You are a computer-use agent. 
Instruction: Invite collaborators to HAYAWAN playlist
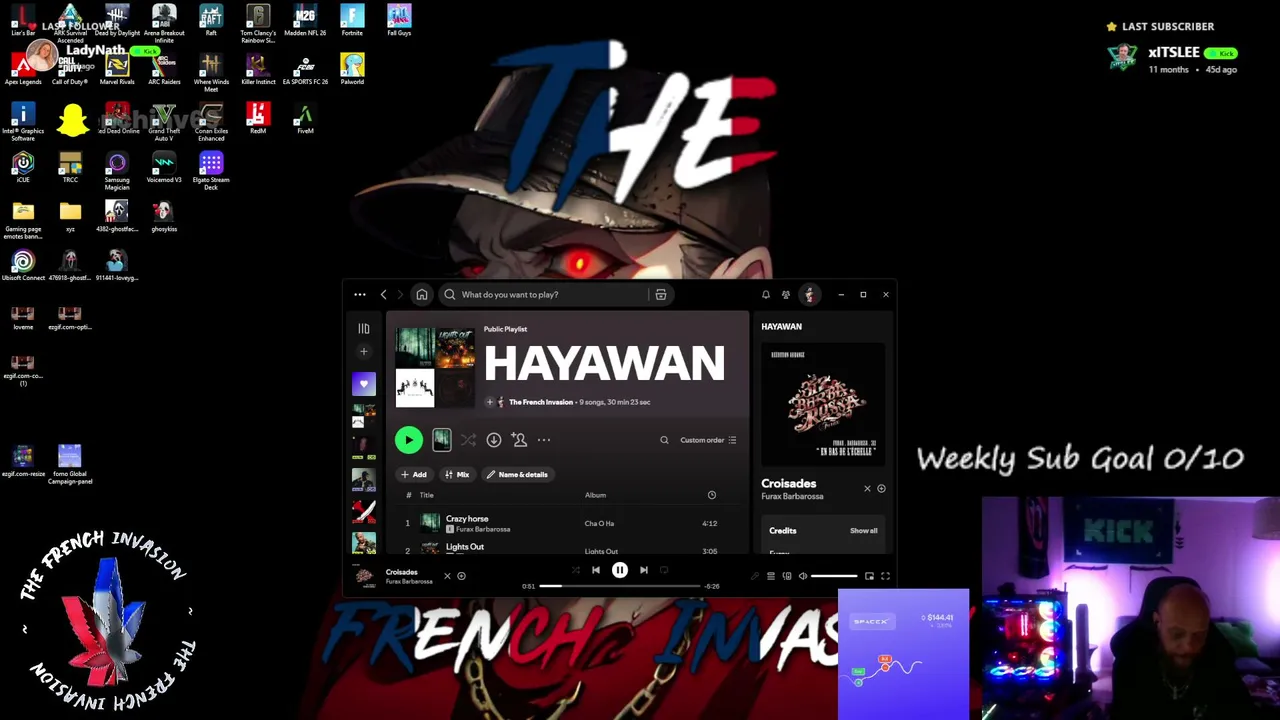pyautogui.click(x=519, y=440)
